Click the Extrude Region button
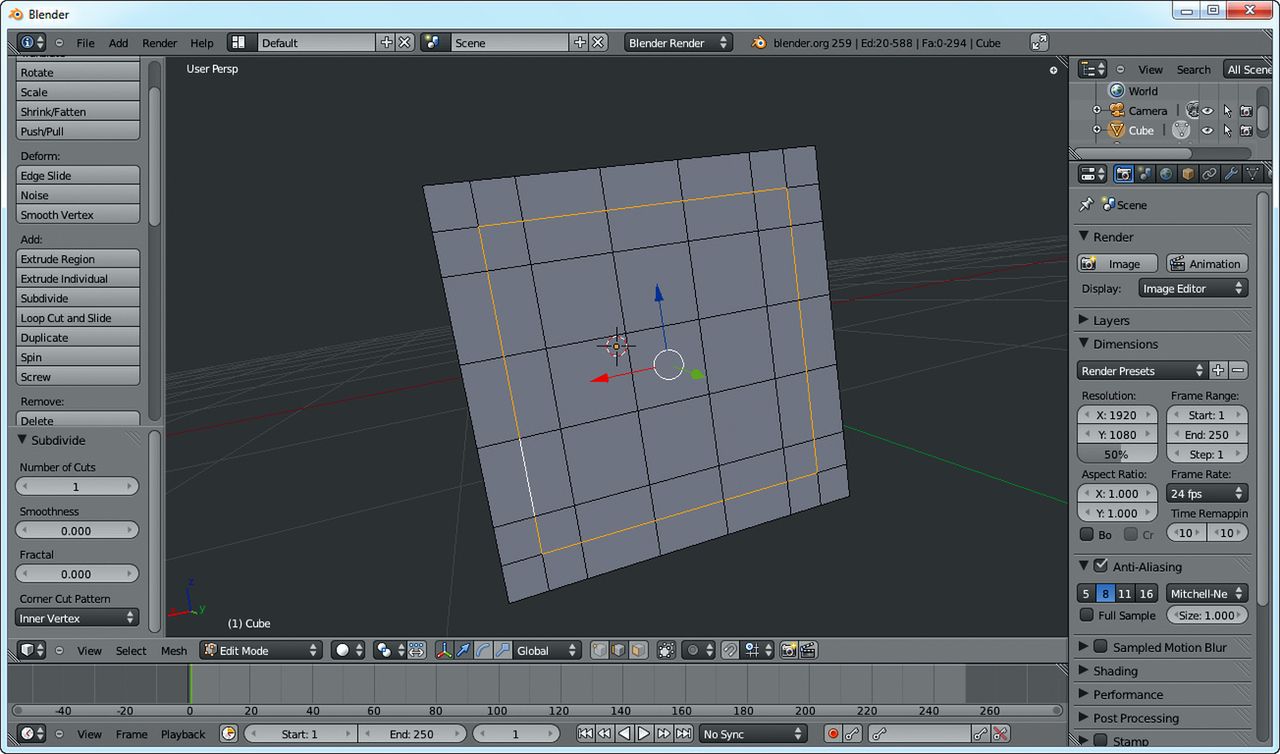Screen dimensions: 1280x754 pos(78,259)
